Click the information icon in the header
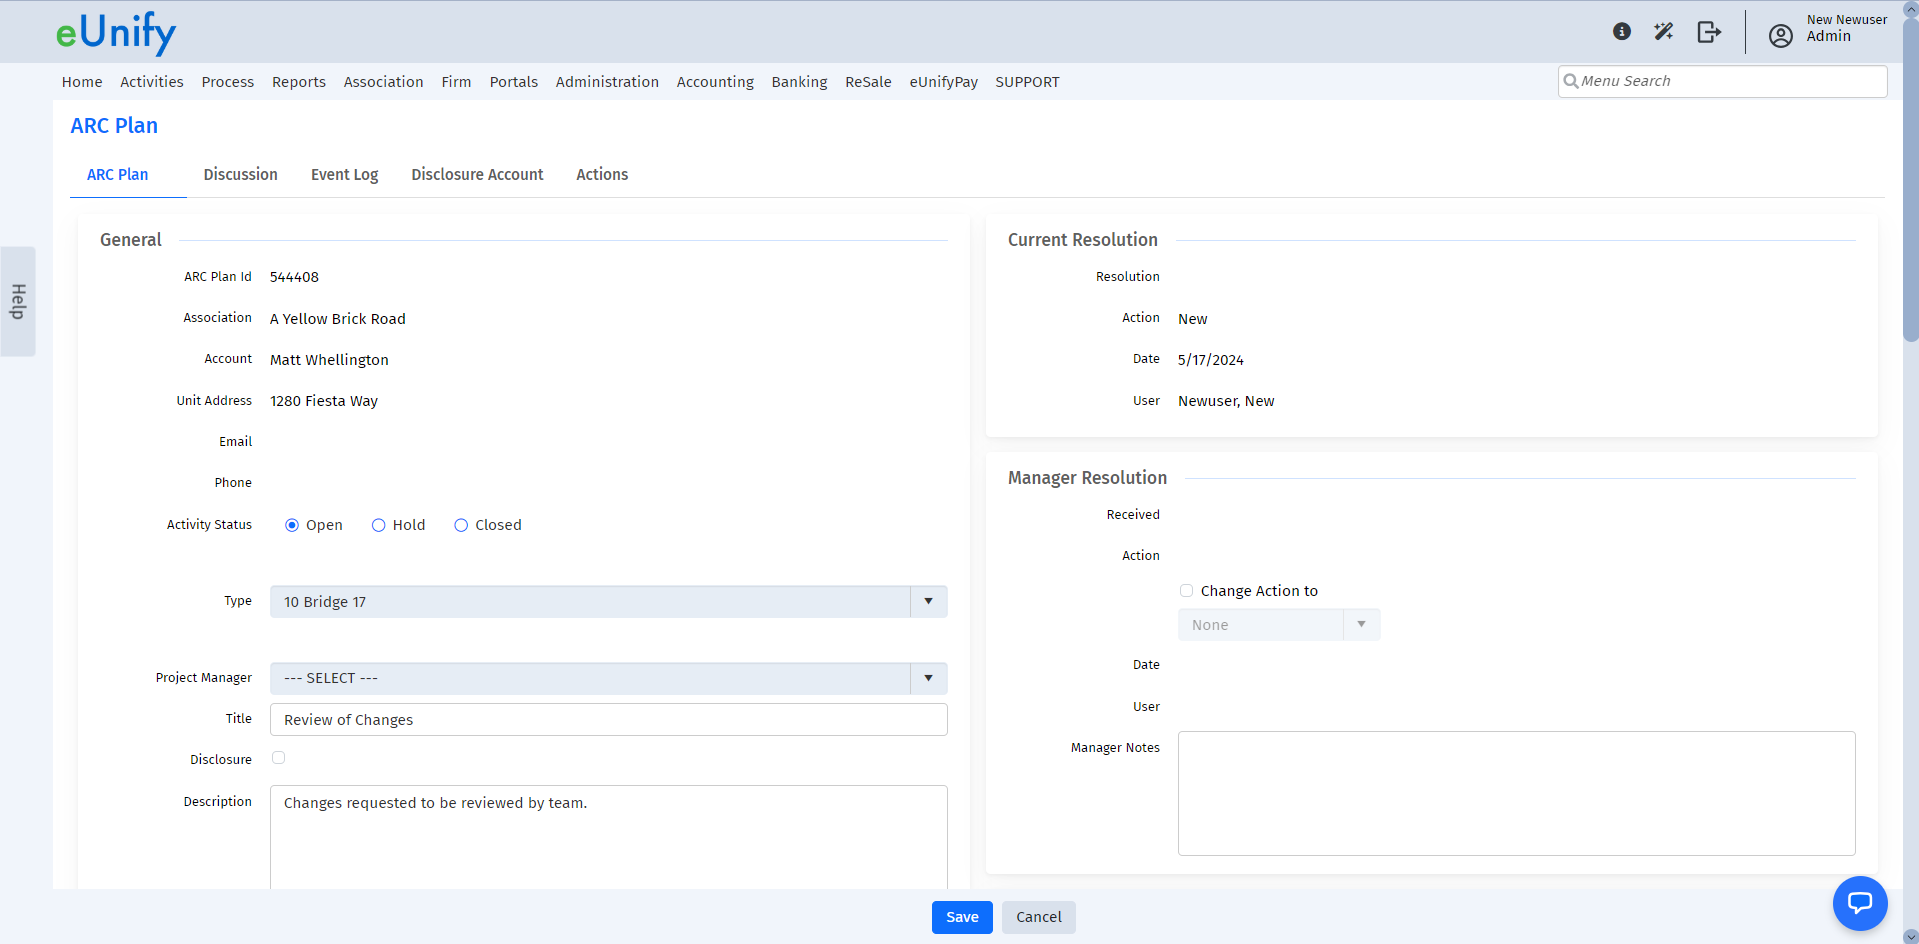The image size is (1919, 944). (x=1620, y=31)
